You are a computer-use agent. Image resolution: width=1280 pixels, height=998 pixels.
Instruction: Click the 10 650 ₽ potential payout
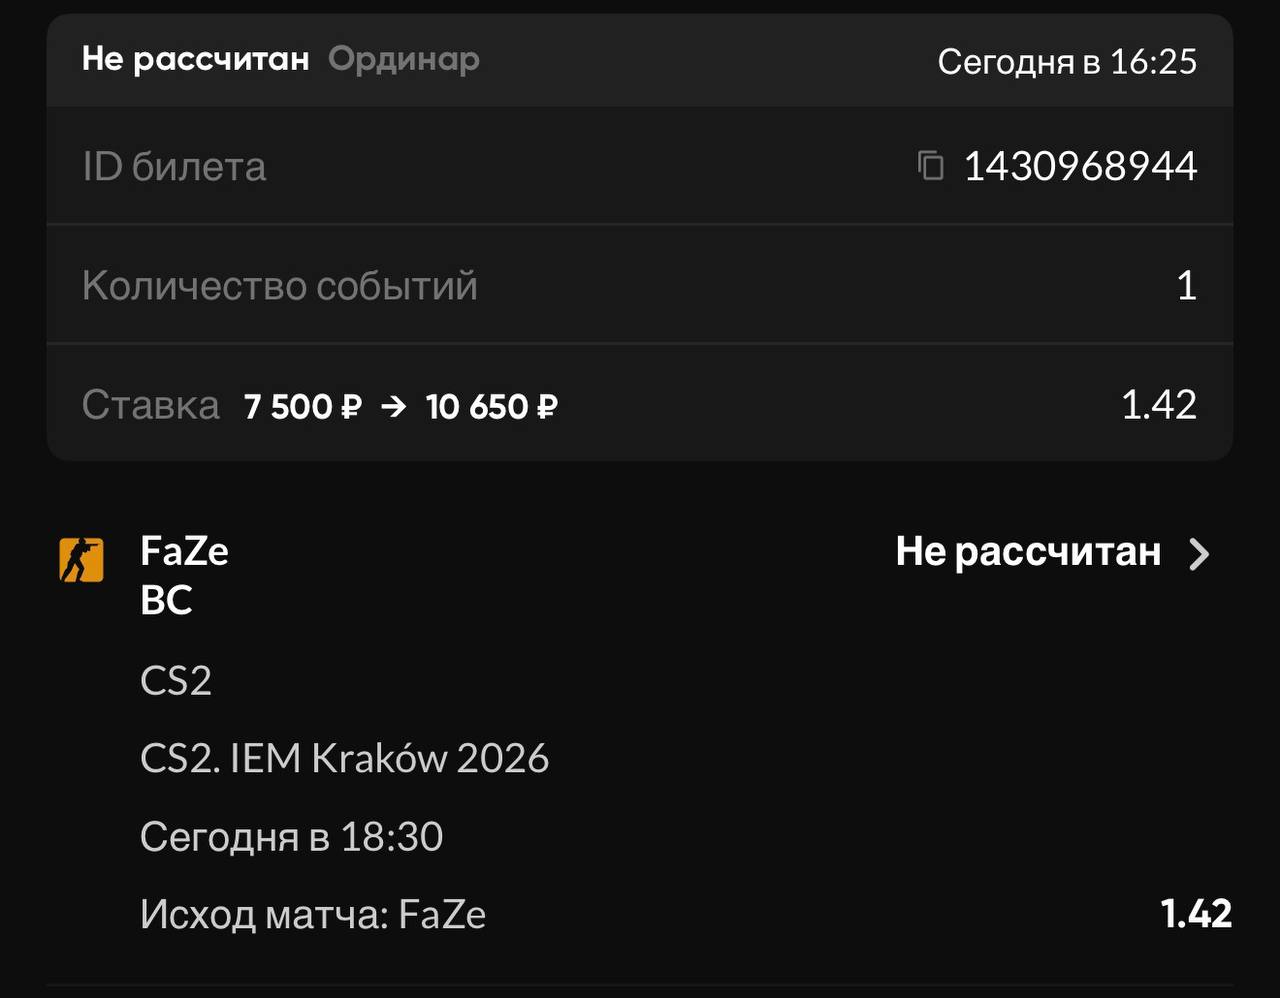pos(491,407)
